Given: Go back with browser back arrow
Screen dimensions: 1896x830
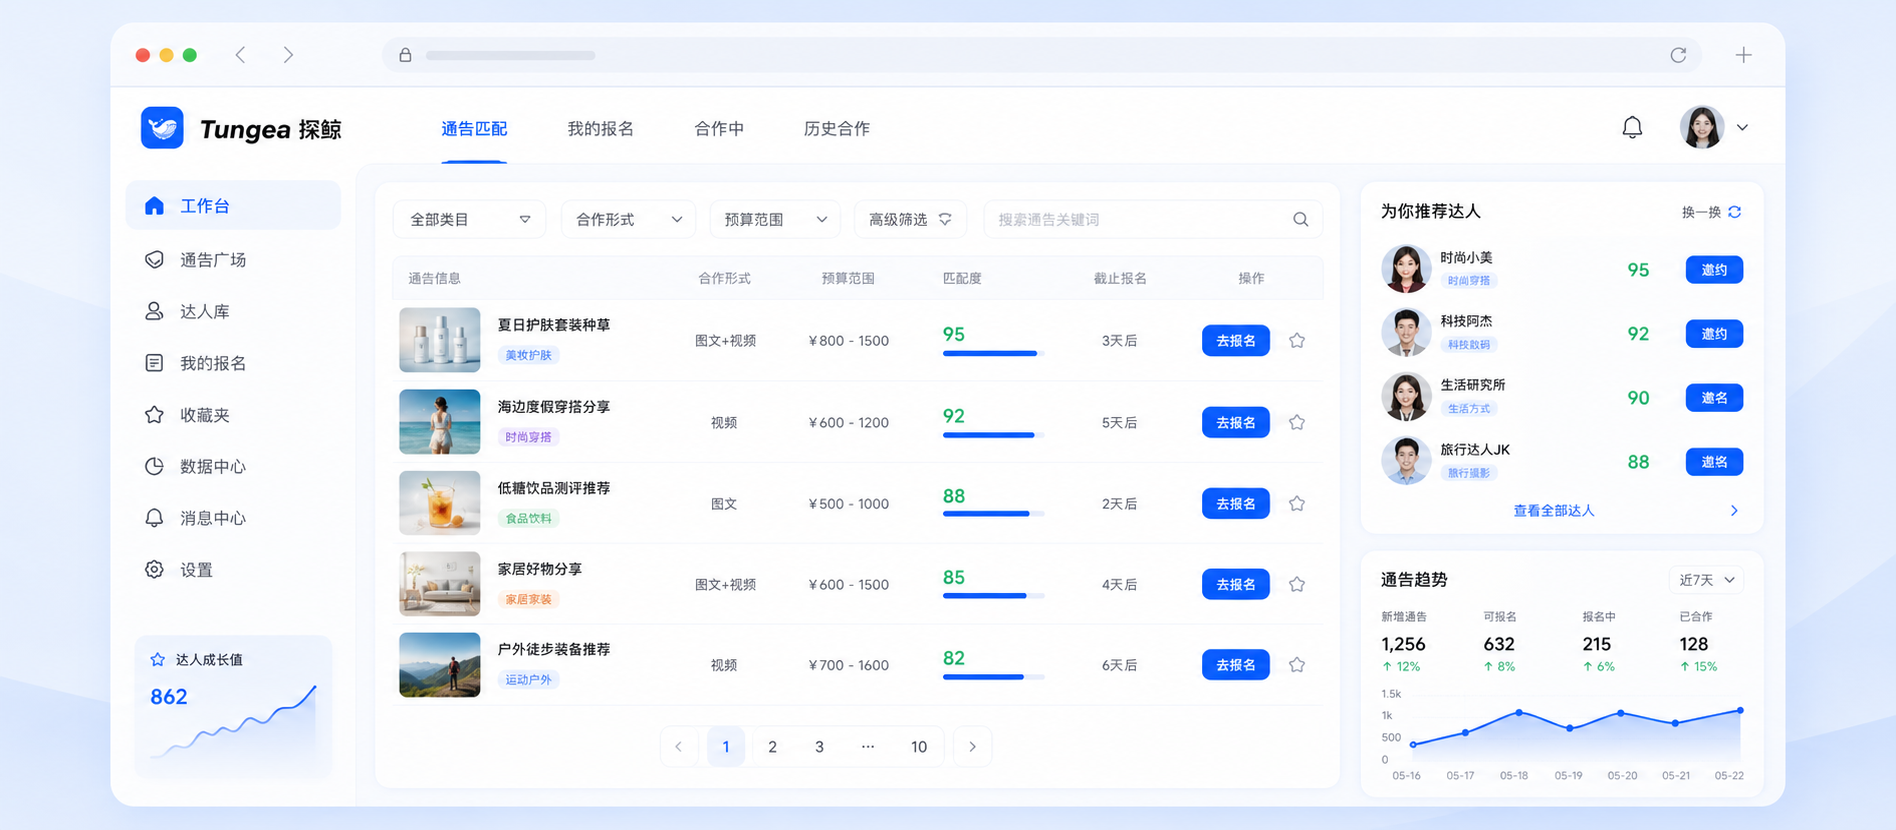Looking at the screenshot, I should point(240,55).
